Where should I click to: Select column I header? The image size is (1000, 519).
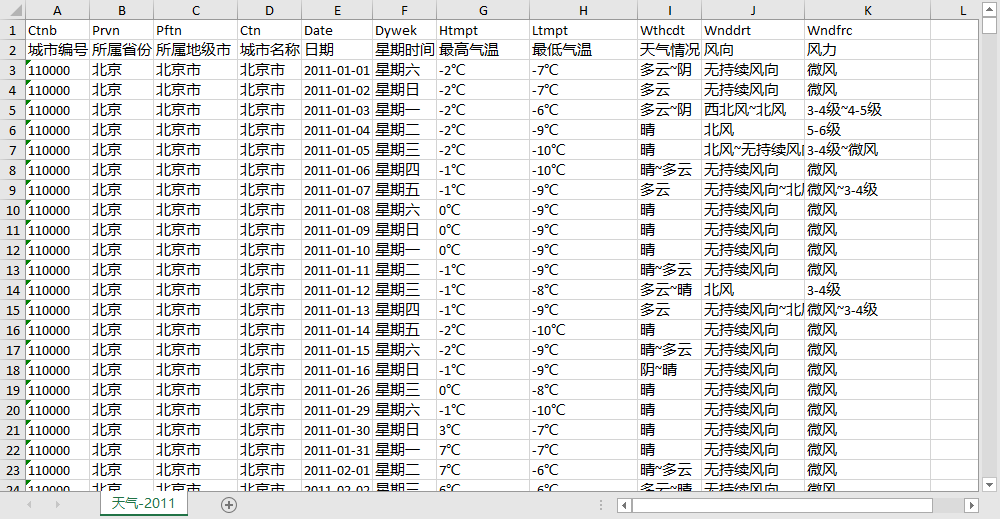[x=670, y=11]
